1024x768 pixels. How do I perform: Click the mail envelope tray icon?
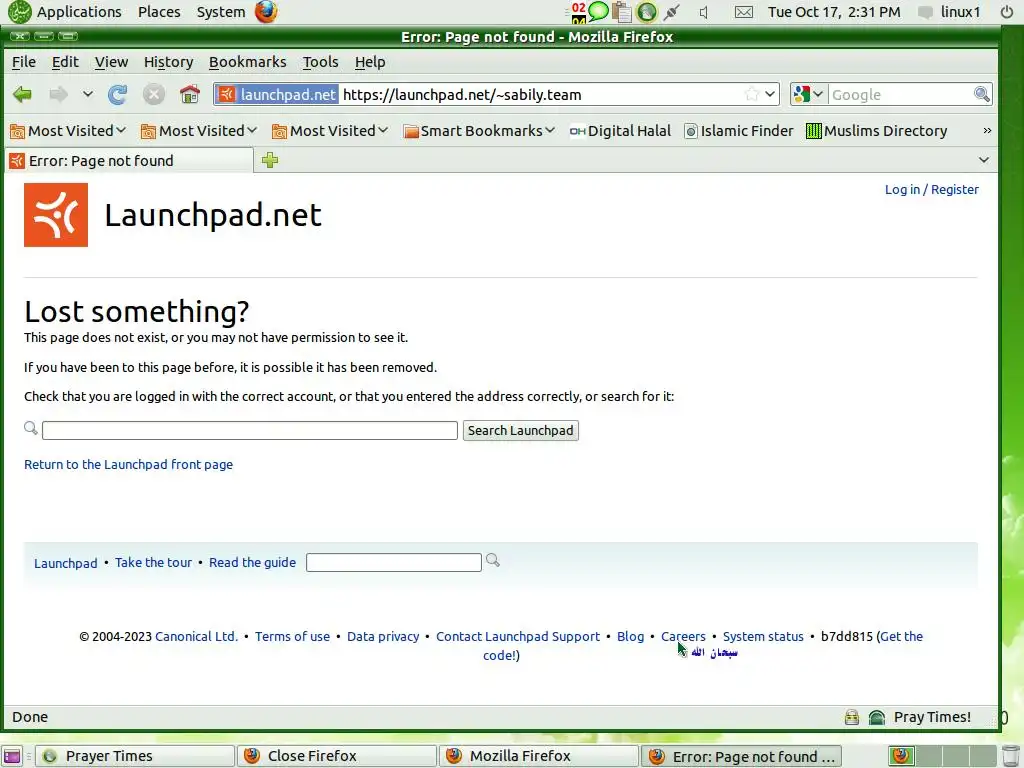[743, 12]
